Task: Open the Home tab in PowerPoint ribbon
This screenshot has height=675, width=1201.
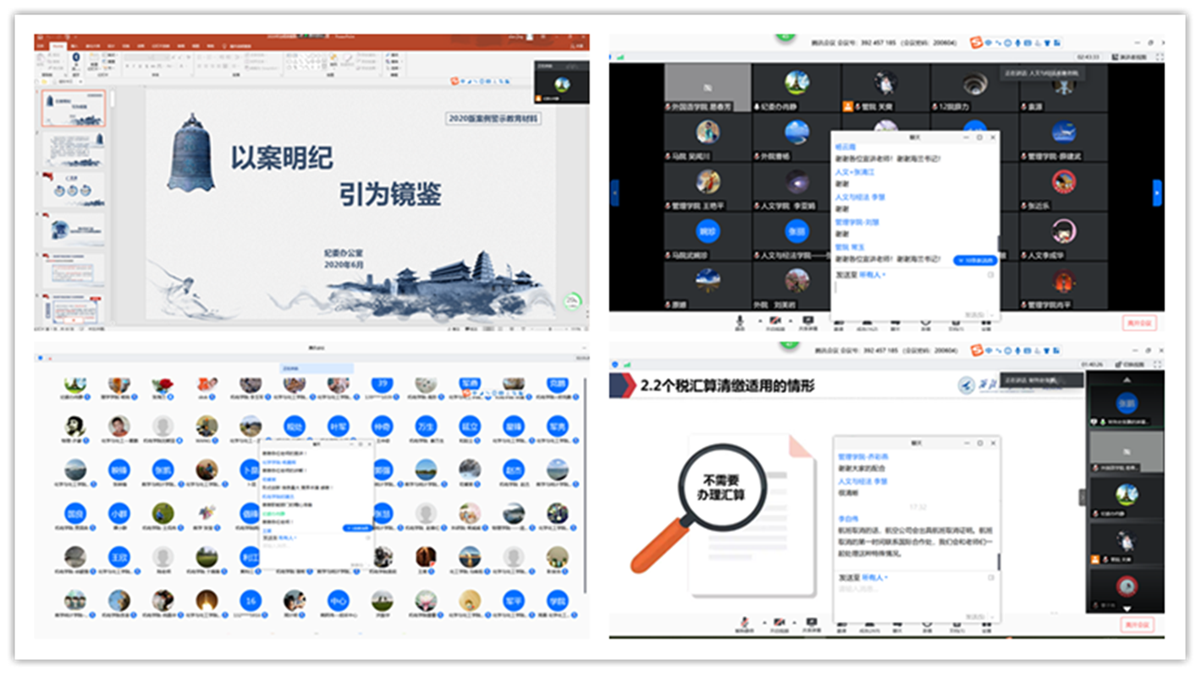Action: (x=58, y=46)
